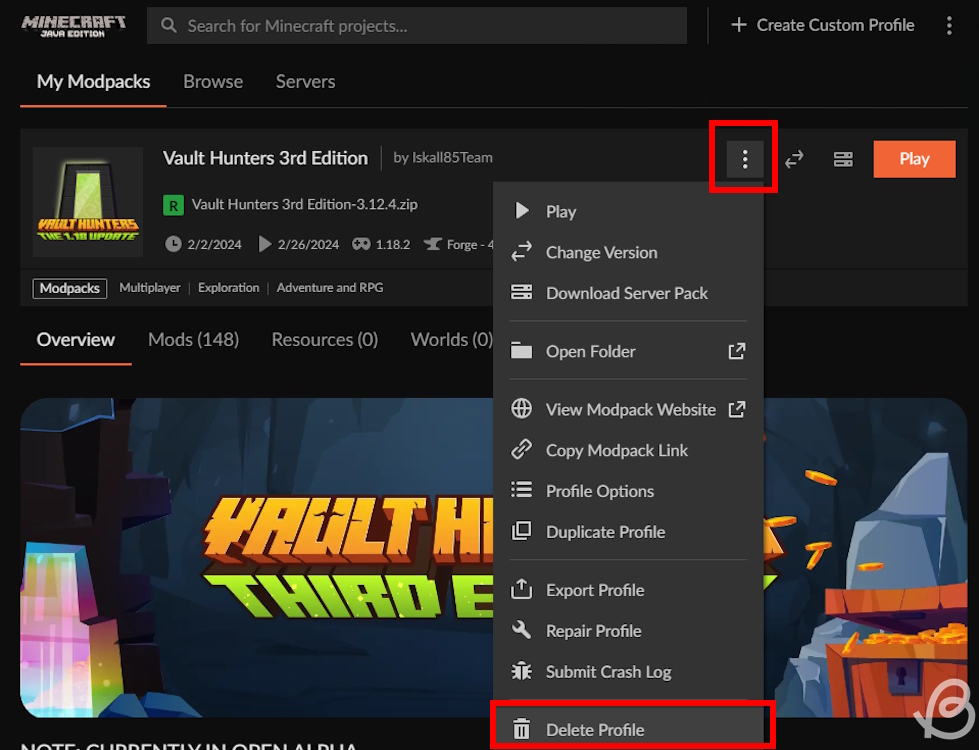Open the Mods (148) tab
979x750 pixels.
[193, 339]
